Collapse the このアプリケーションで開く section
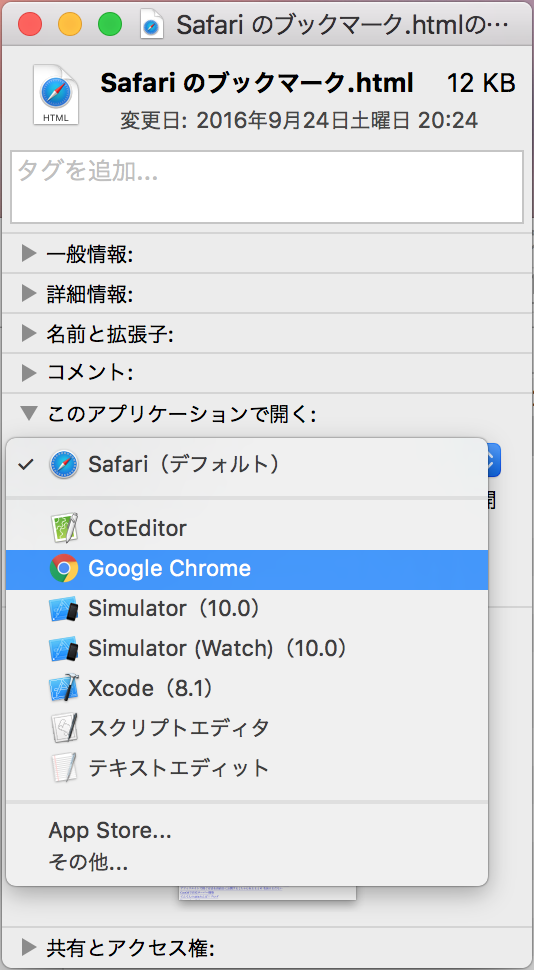Screen dimensions: 534x970 point(28,413)
